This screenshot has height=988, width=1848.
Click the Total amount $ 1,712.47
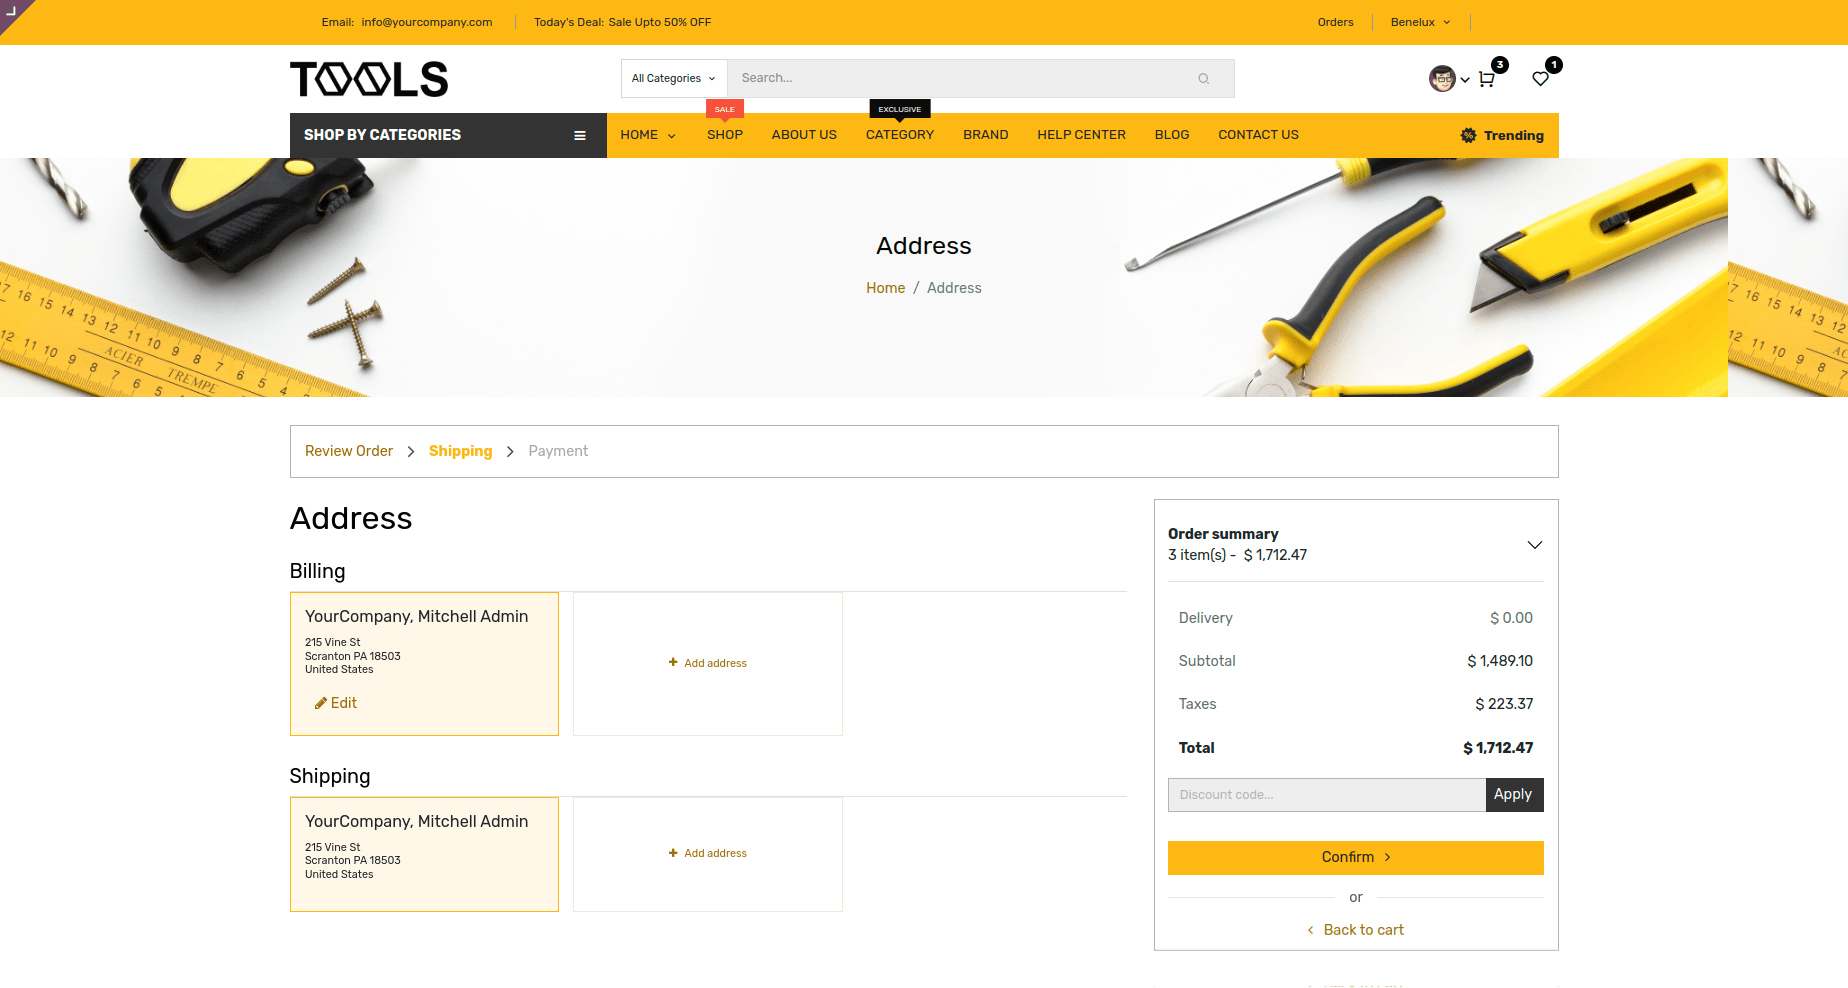click(x=1497, y=748)
